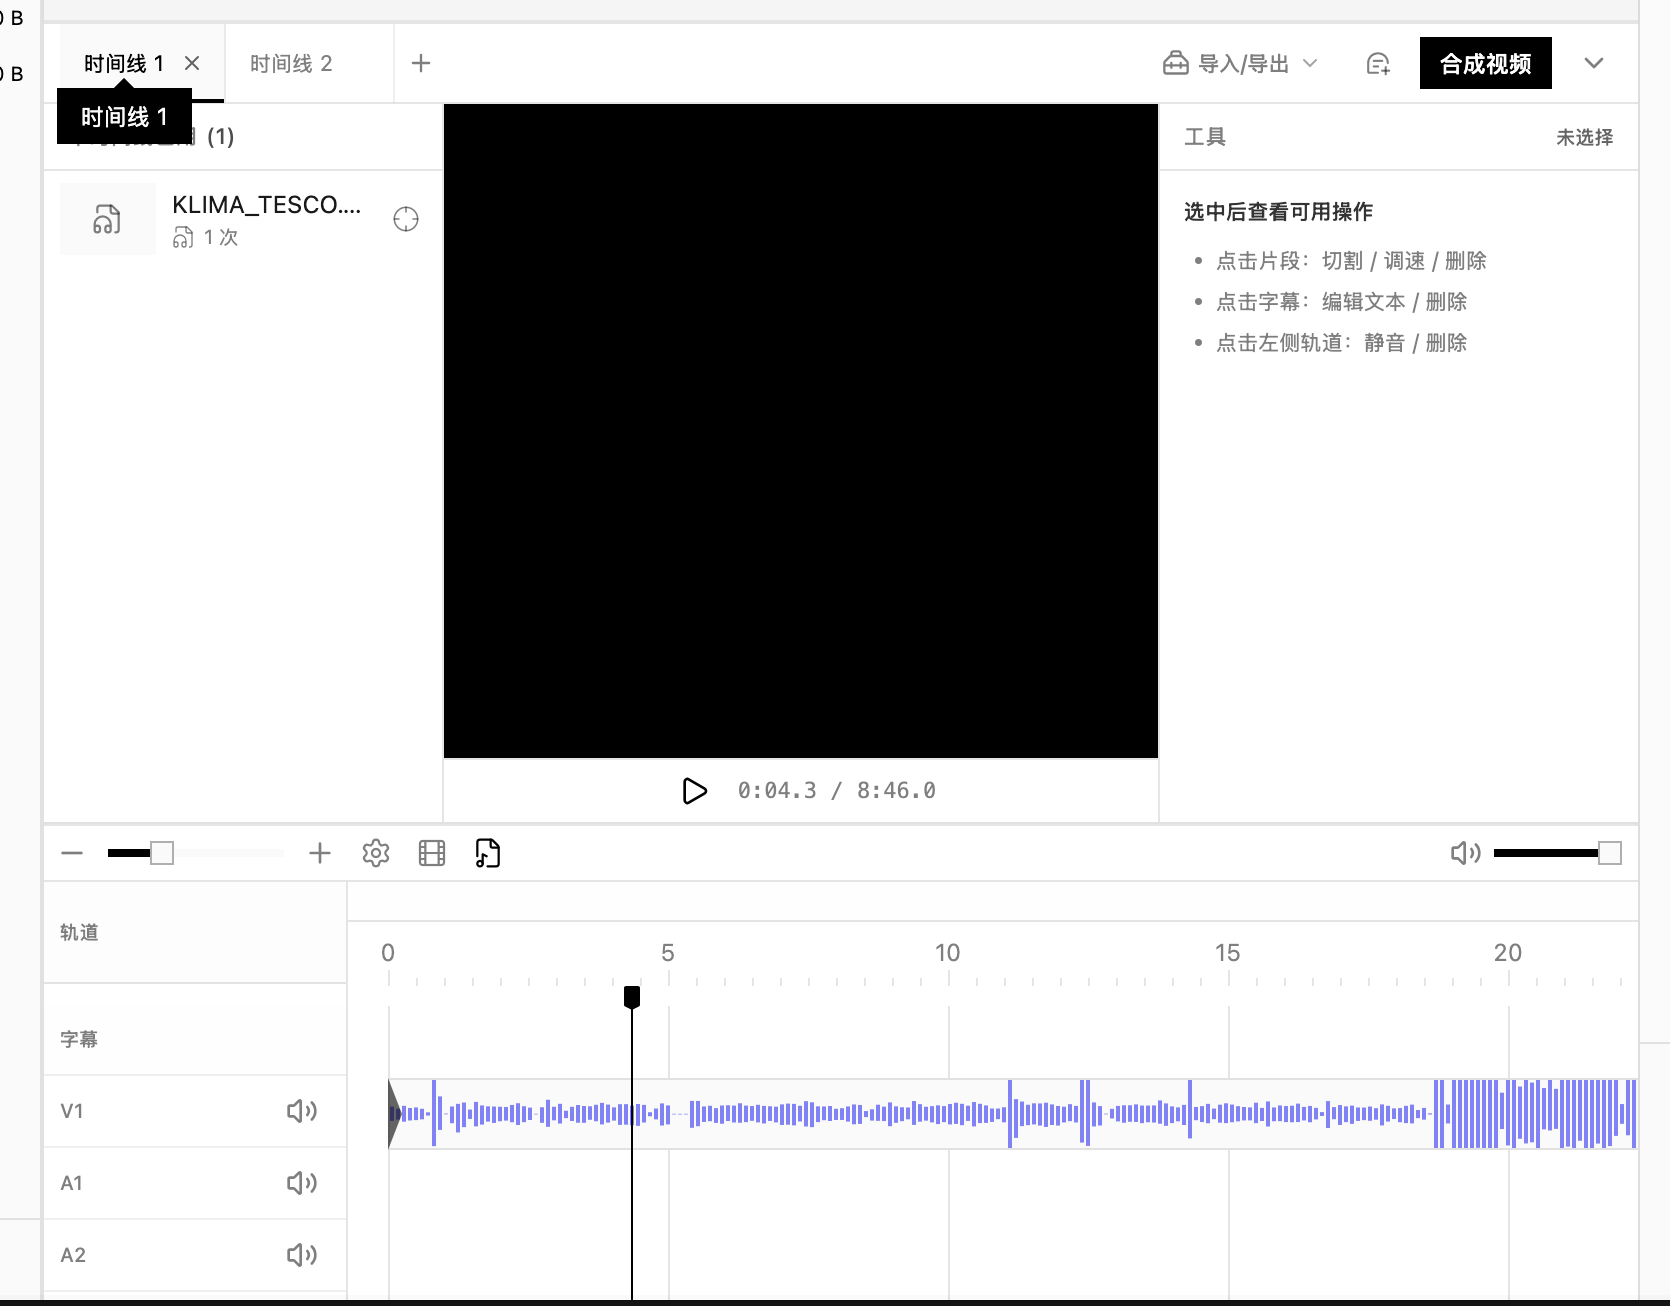Click the clip start handle on V1

coord(394,1113)
